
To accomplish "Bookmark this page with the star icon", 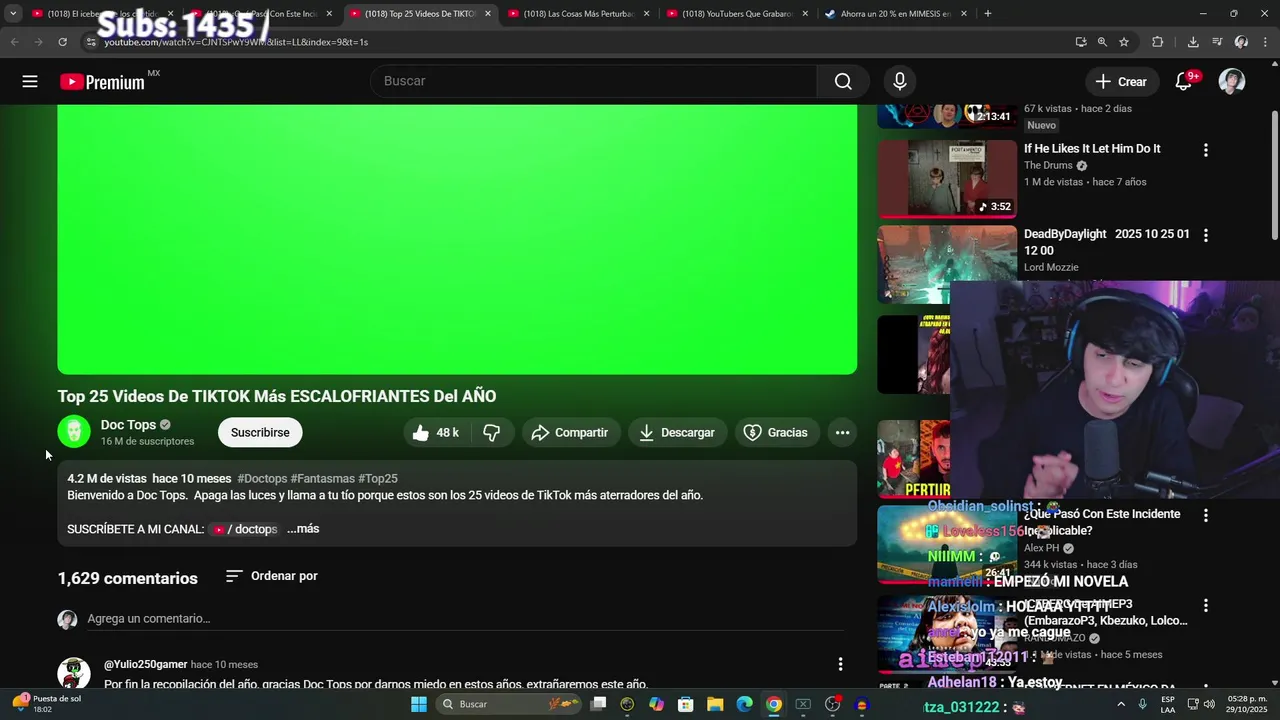I will [1124, 42].
